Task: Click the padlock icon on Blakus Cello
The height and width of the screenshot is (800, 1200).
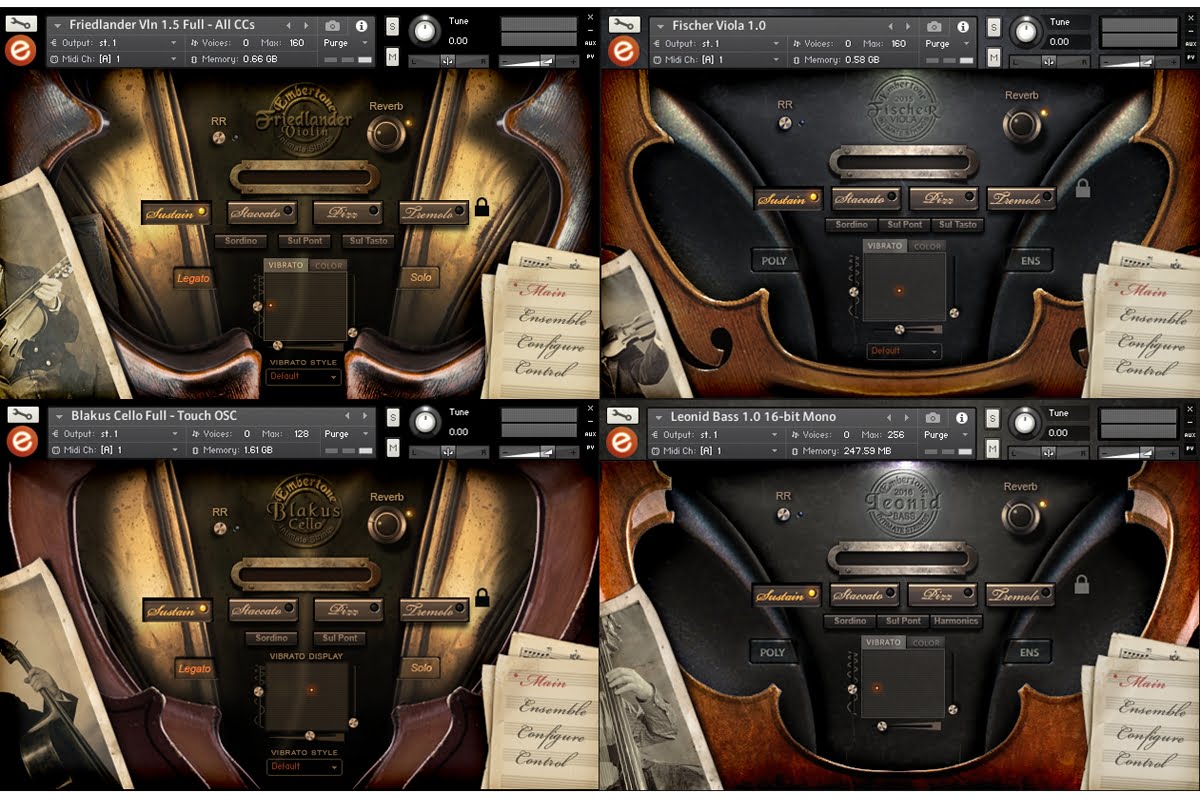Action: [x=482, y=597]
